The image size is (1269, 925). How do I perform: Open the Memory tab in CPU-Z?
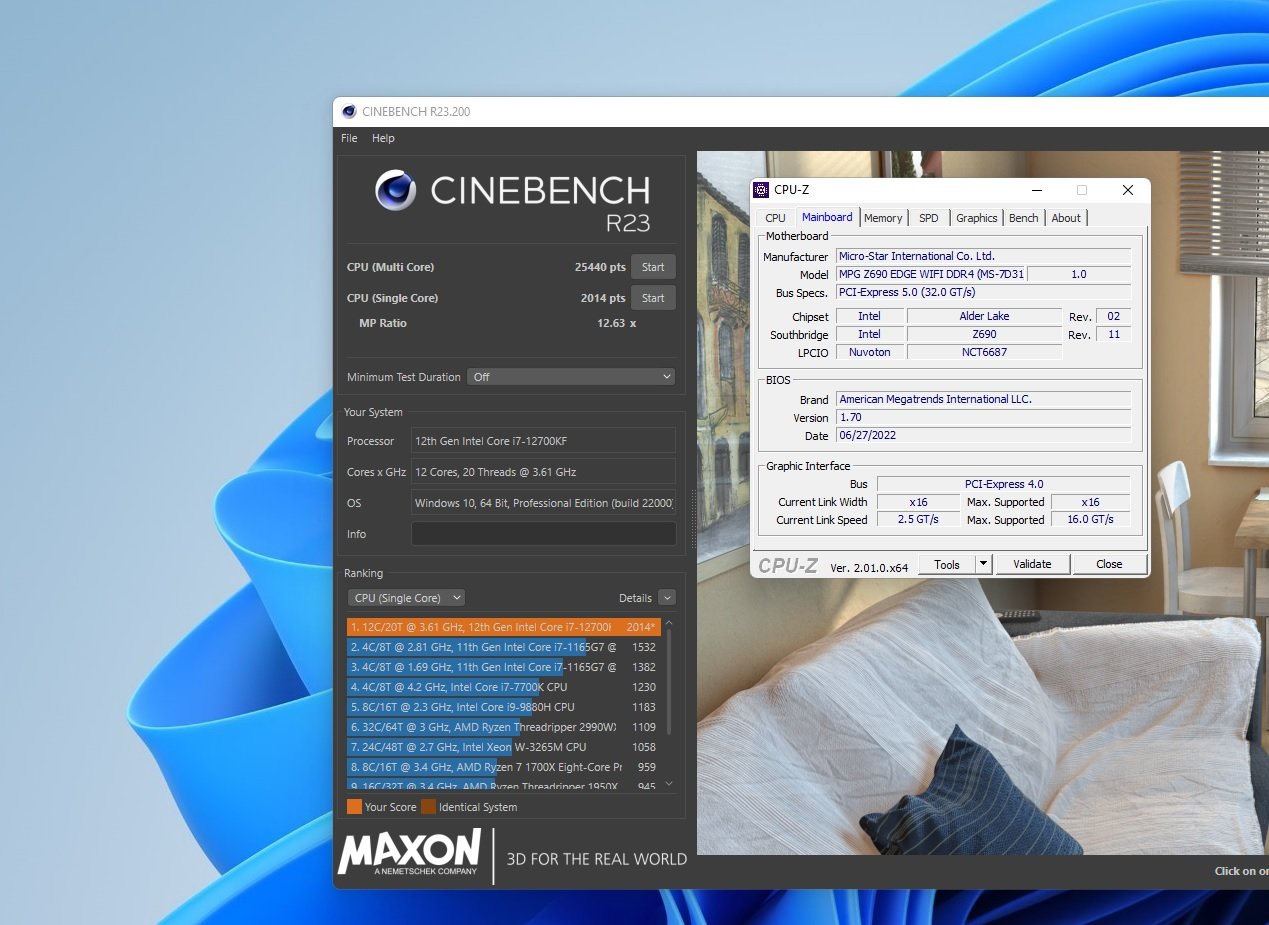pyautogui.click(x=883, y=218)
